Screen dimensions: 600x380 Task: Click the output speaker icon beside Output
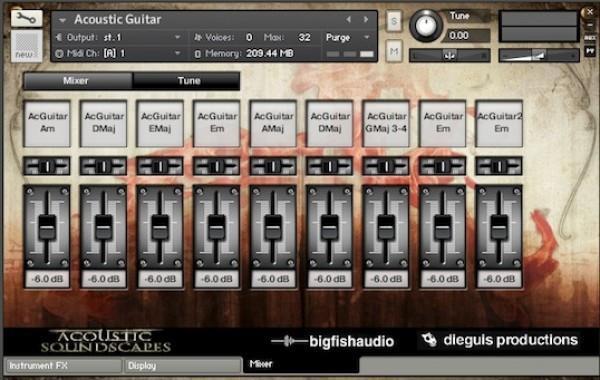coord(59,37)
